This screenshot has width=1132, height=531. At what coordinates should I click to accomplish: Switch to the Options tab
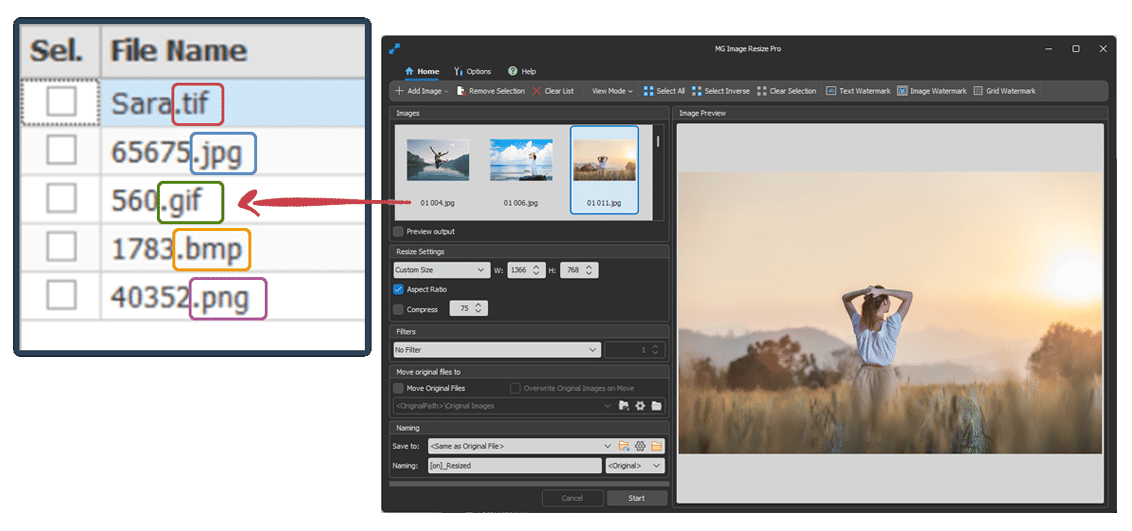click(x=473, y=71)
